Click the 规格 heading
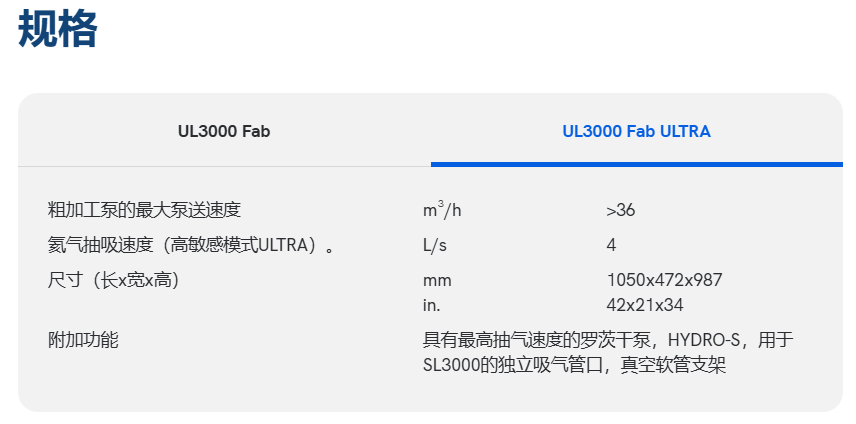This screenshot has width=856, height=424. click(58, 30)
